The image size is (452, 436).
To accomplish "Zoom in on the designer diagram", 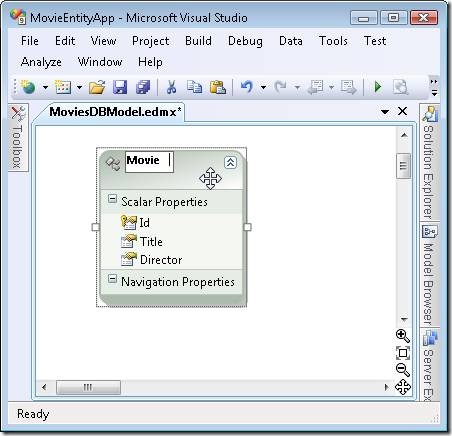I will coord(403,336).
